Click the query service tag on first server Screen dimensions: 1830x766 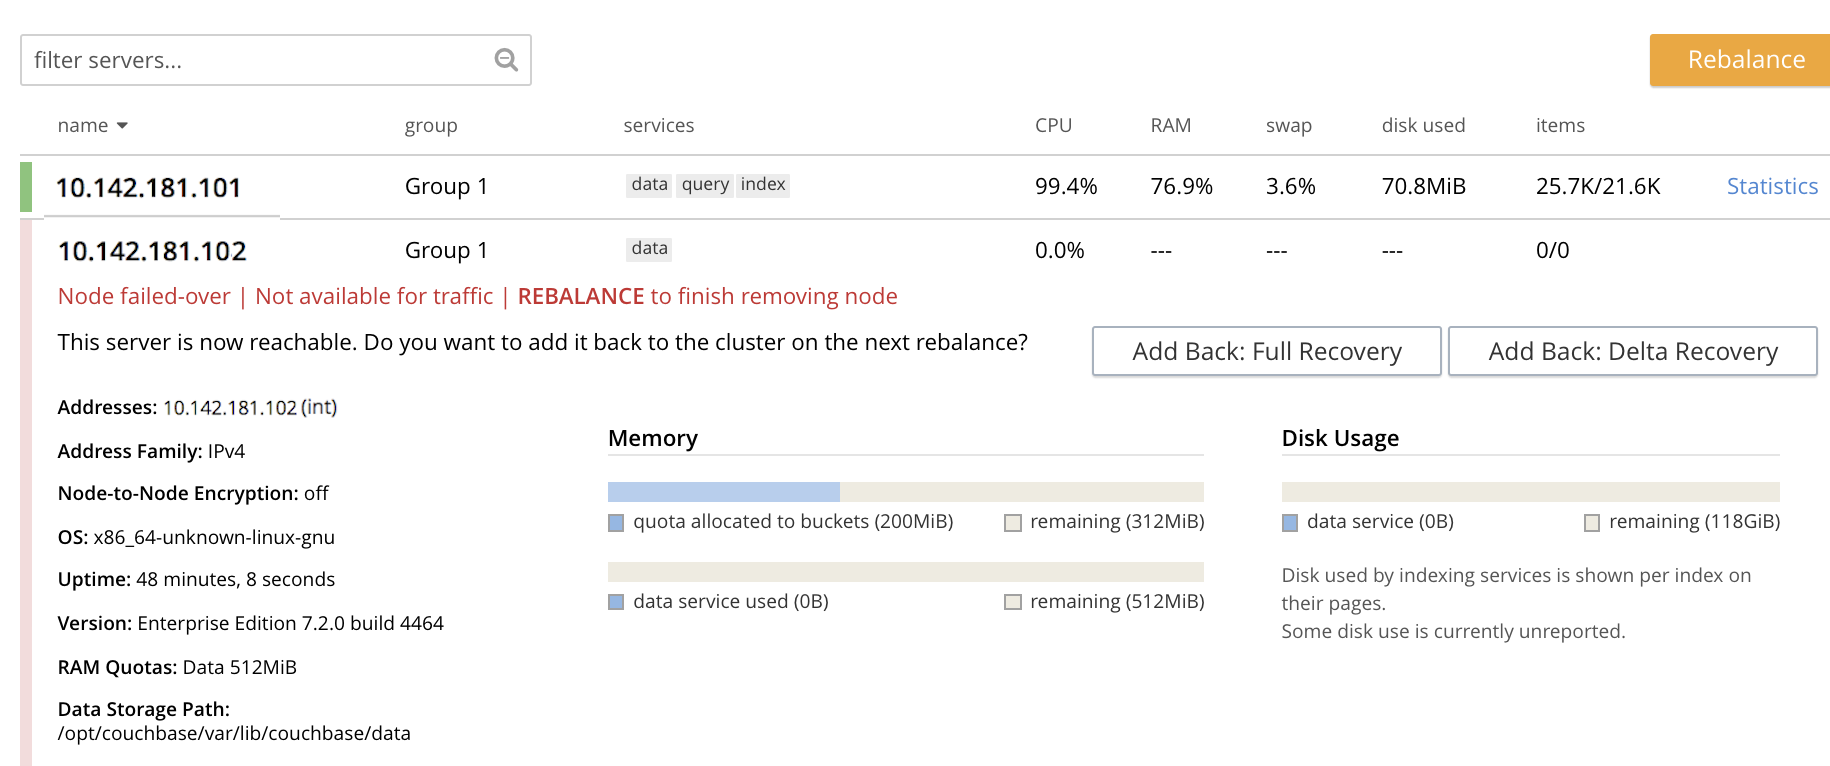[705, 184]
